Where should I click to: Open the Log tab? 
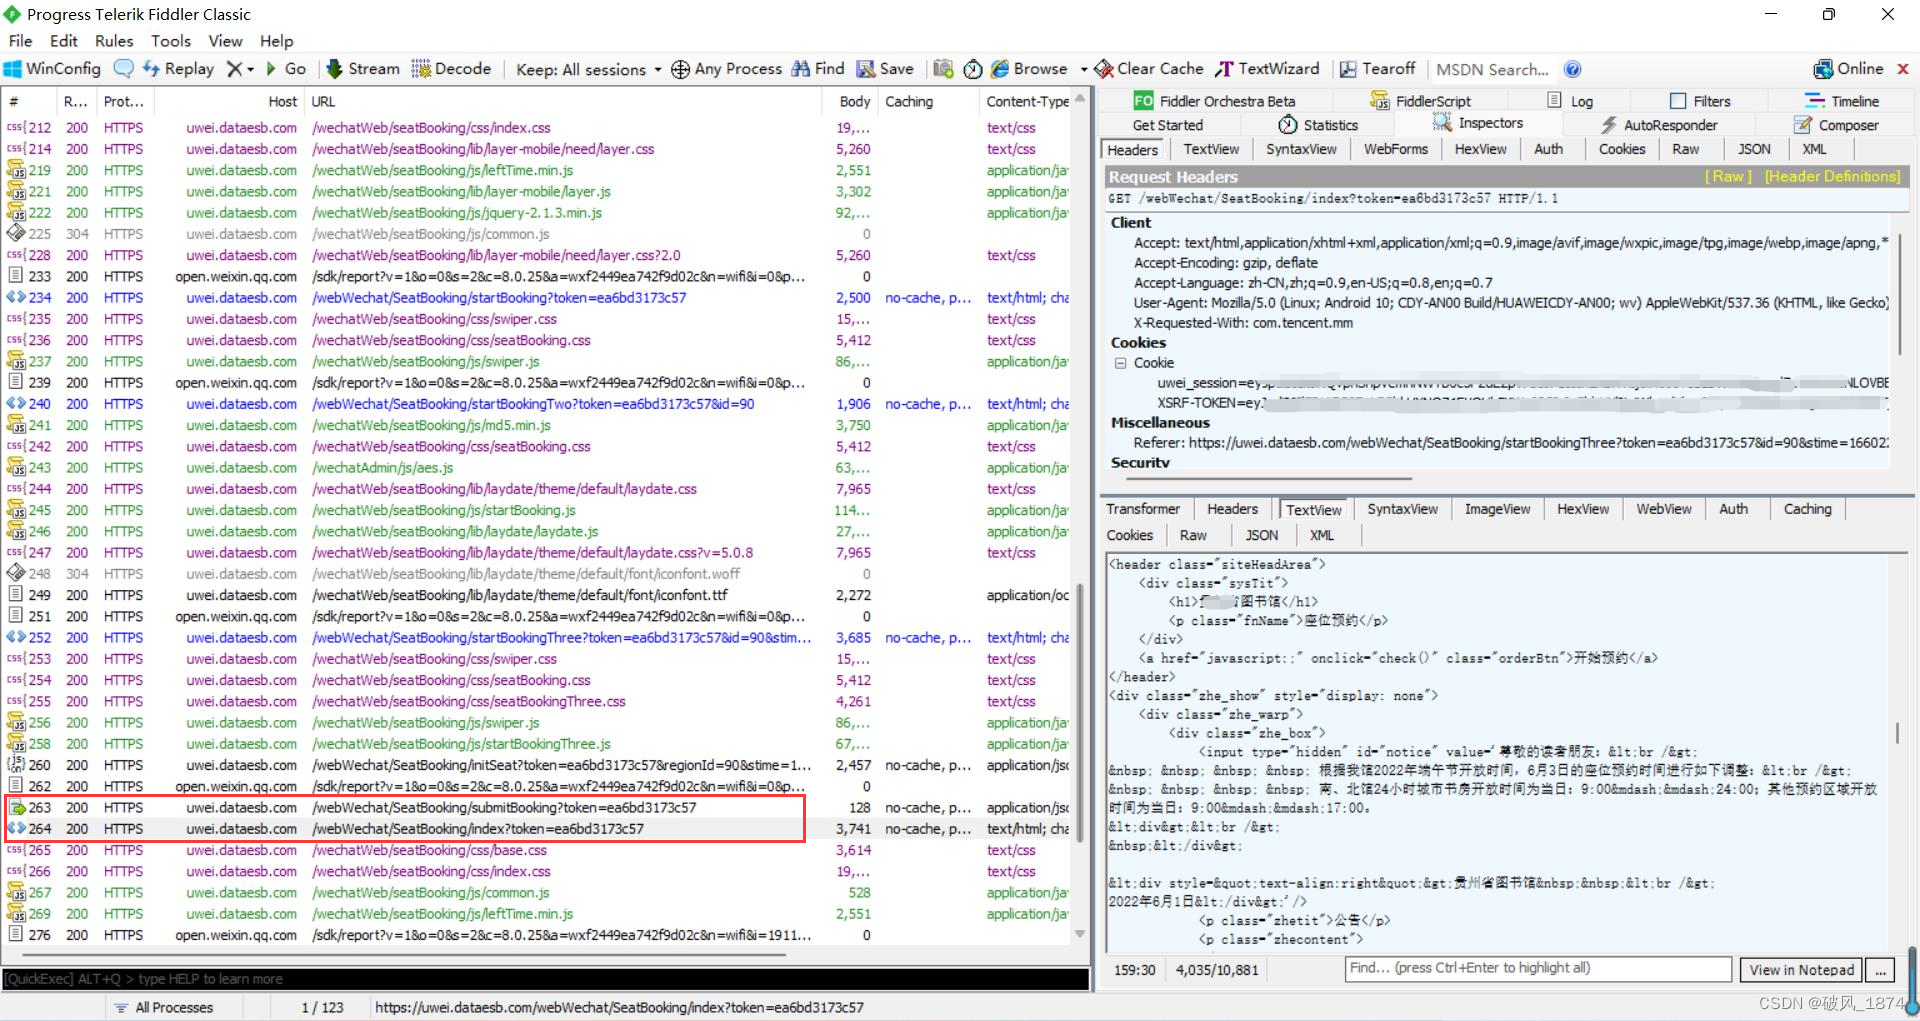(1570, 101)
